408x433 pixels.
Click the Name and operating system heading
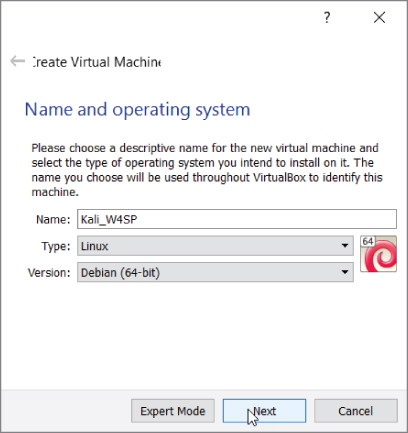[x=137, y=110]
